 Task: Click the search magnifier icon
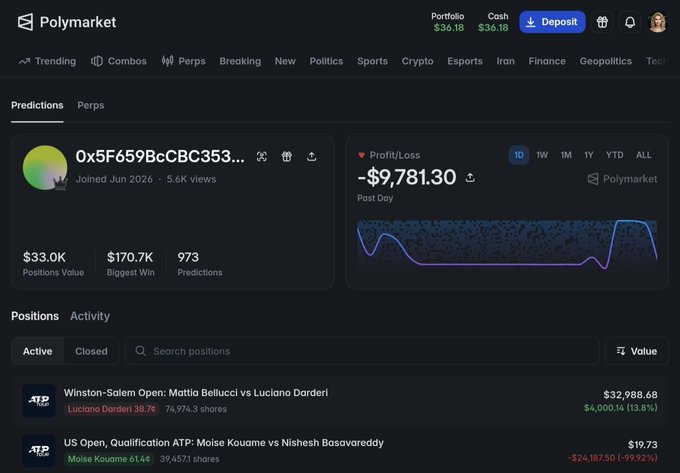click(141, 351)
